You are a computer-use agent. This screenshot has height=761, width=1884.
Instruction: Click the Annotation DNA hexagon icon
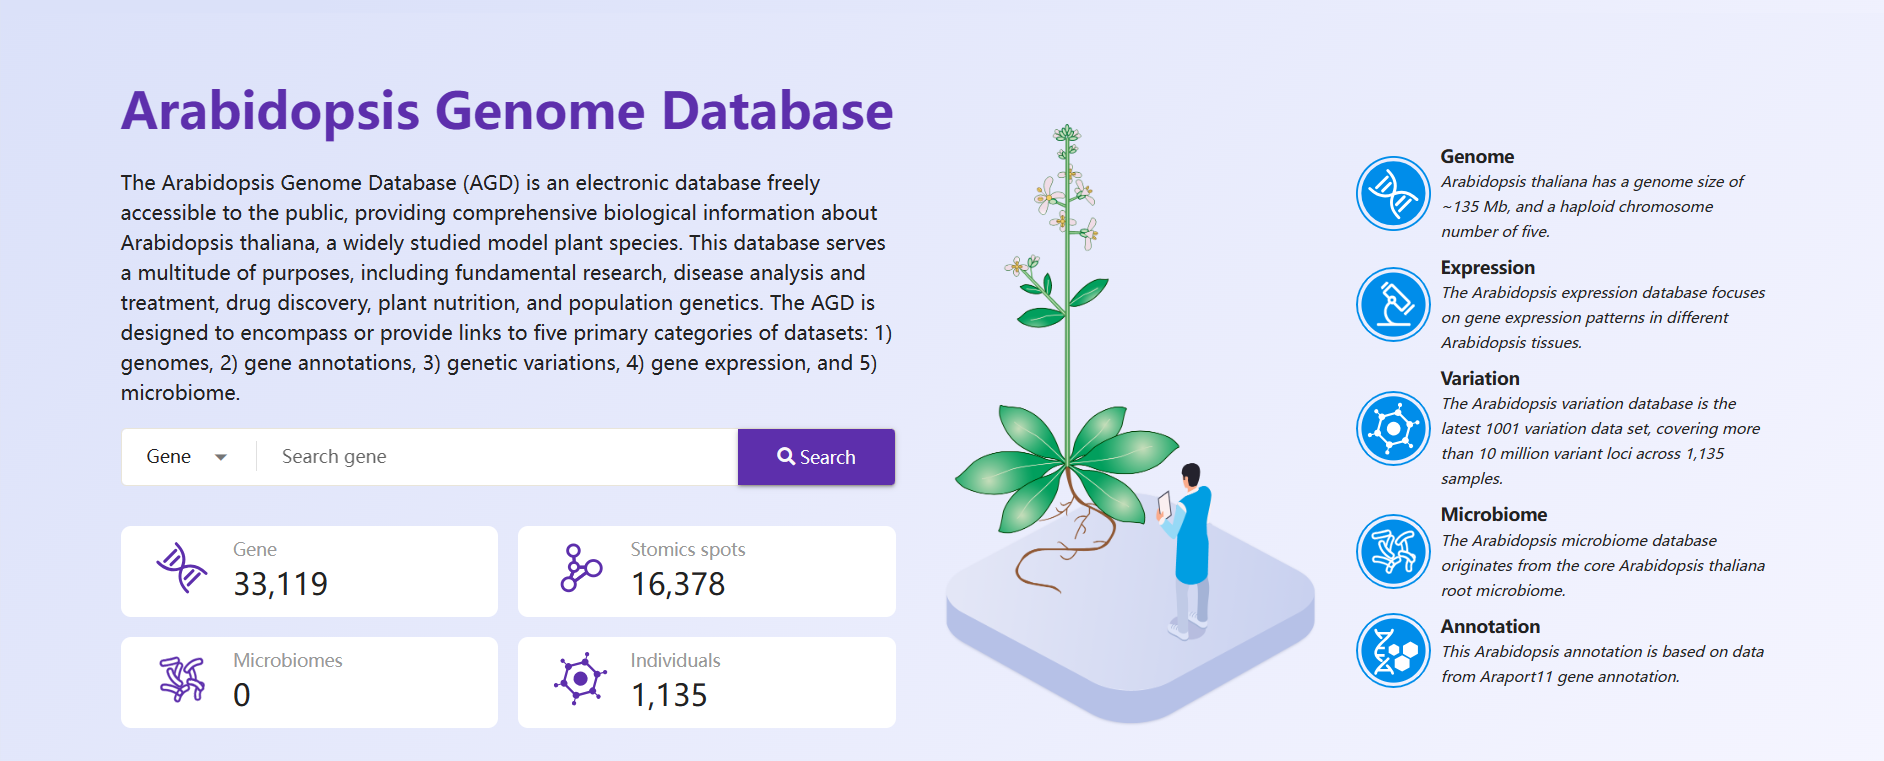[1393, 651]
